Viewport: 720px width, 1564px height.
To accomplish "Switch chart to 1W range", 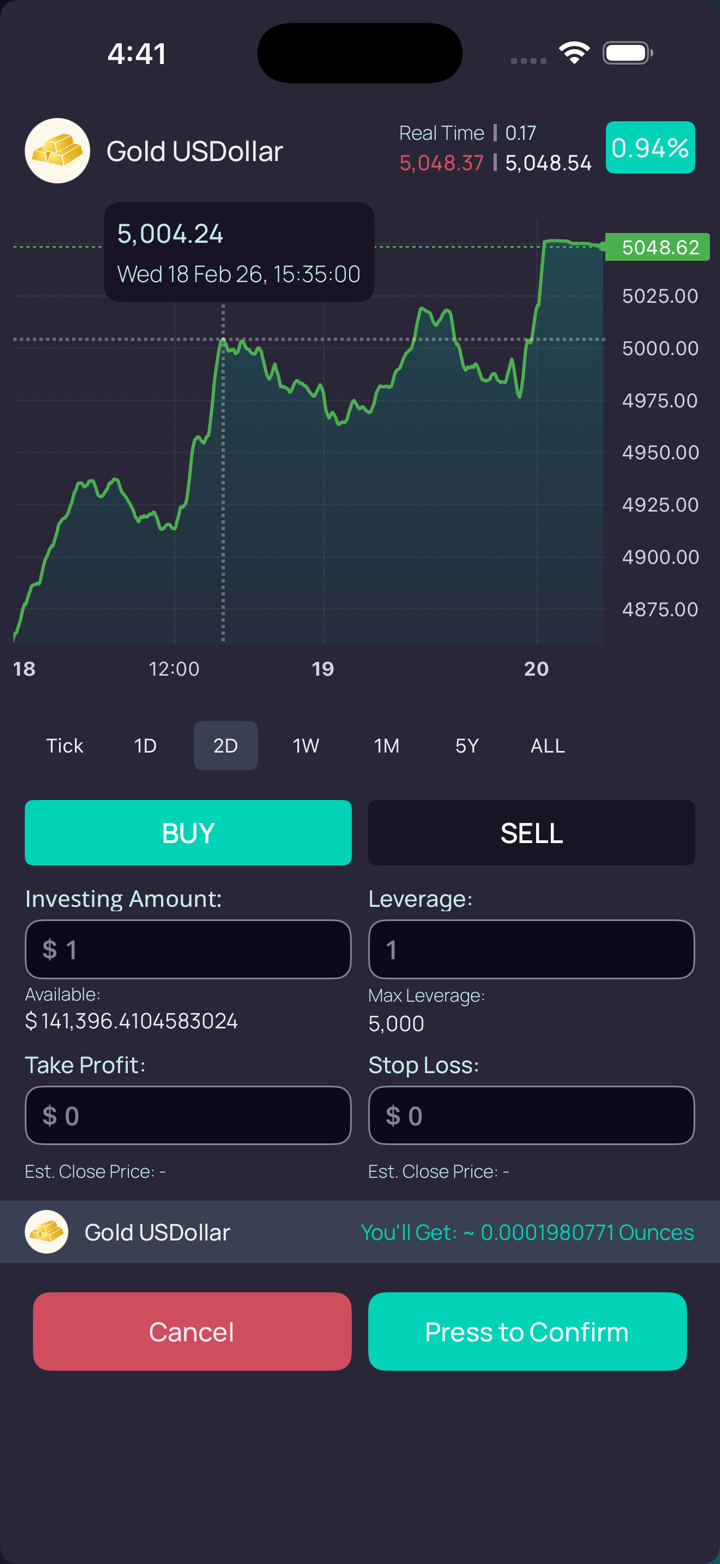I will [306, 746].
